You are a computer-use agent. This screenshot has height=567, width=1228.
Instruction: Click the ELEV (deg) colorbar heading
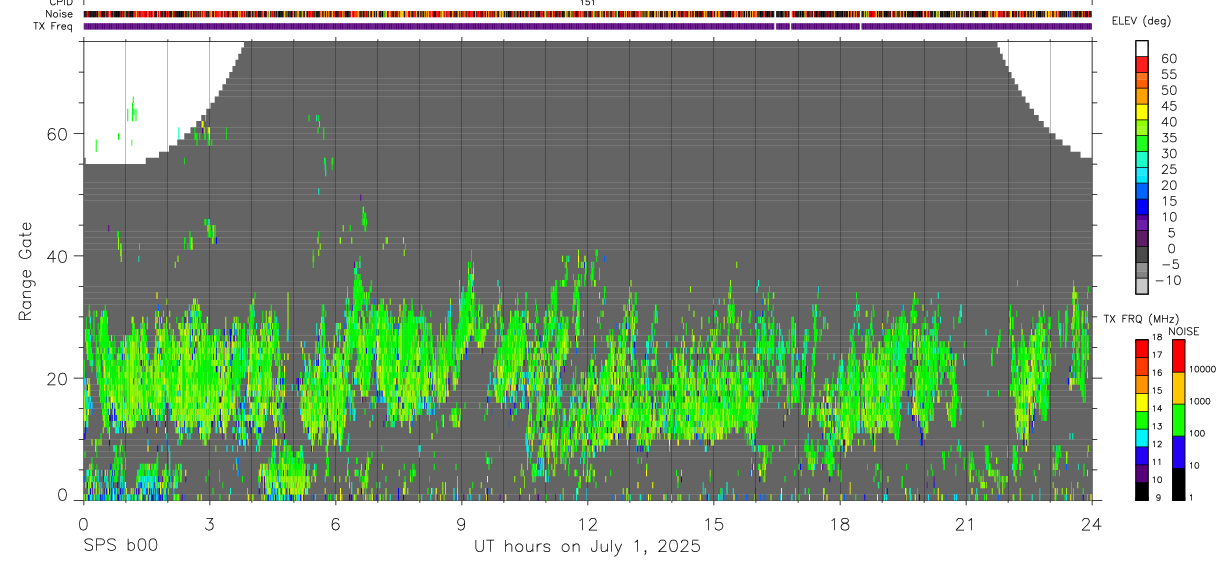(x=1141, y=21)
